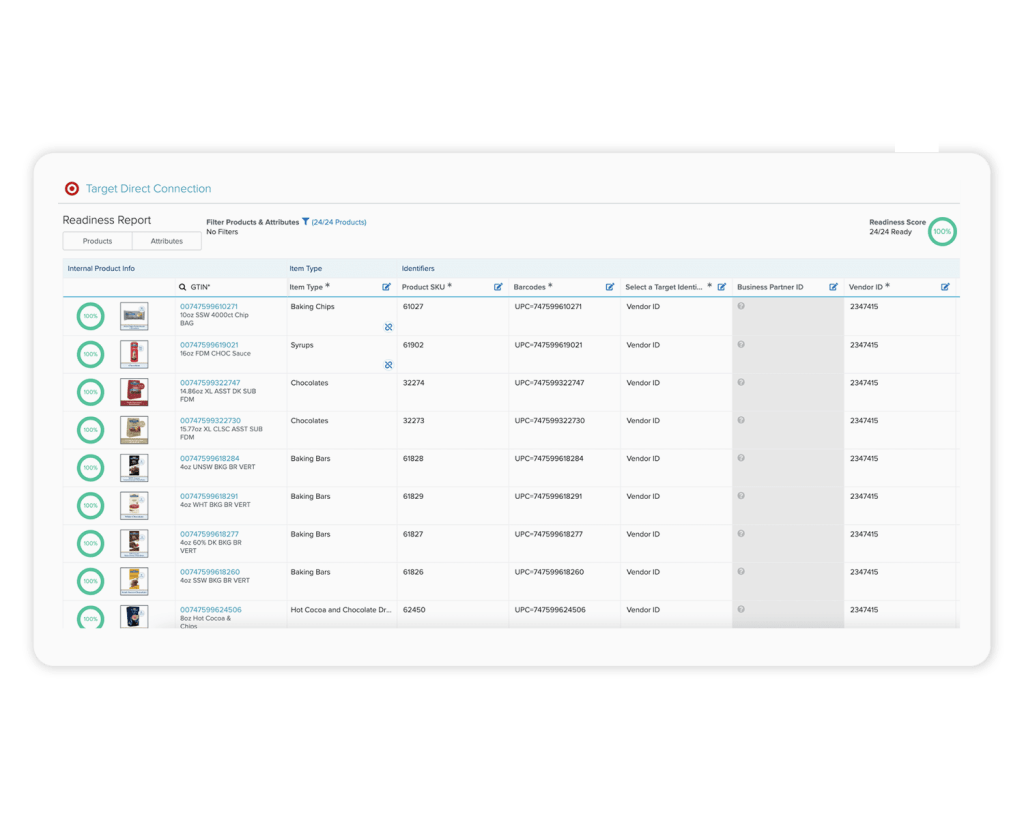
Task: Edit the Business Partner ID column
Action: click(x=833, y=287)
